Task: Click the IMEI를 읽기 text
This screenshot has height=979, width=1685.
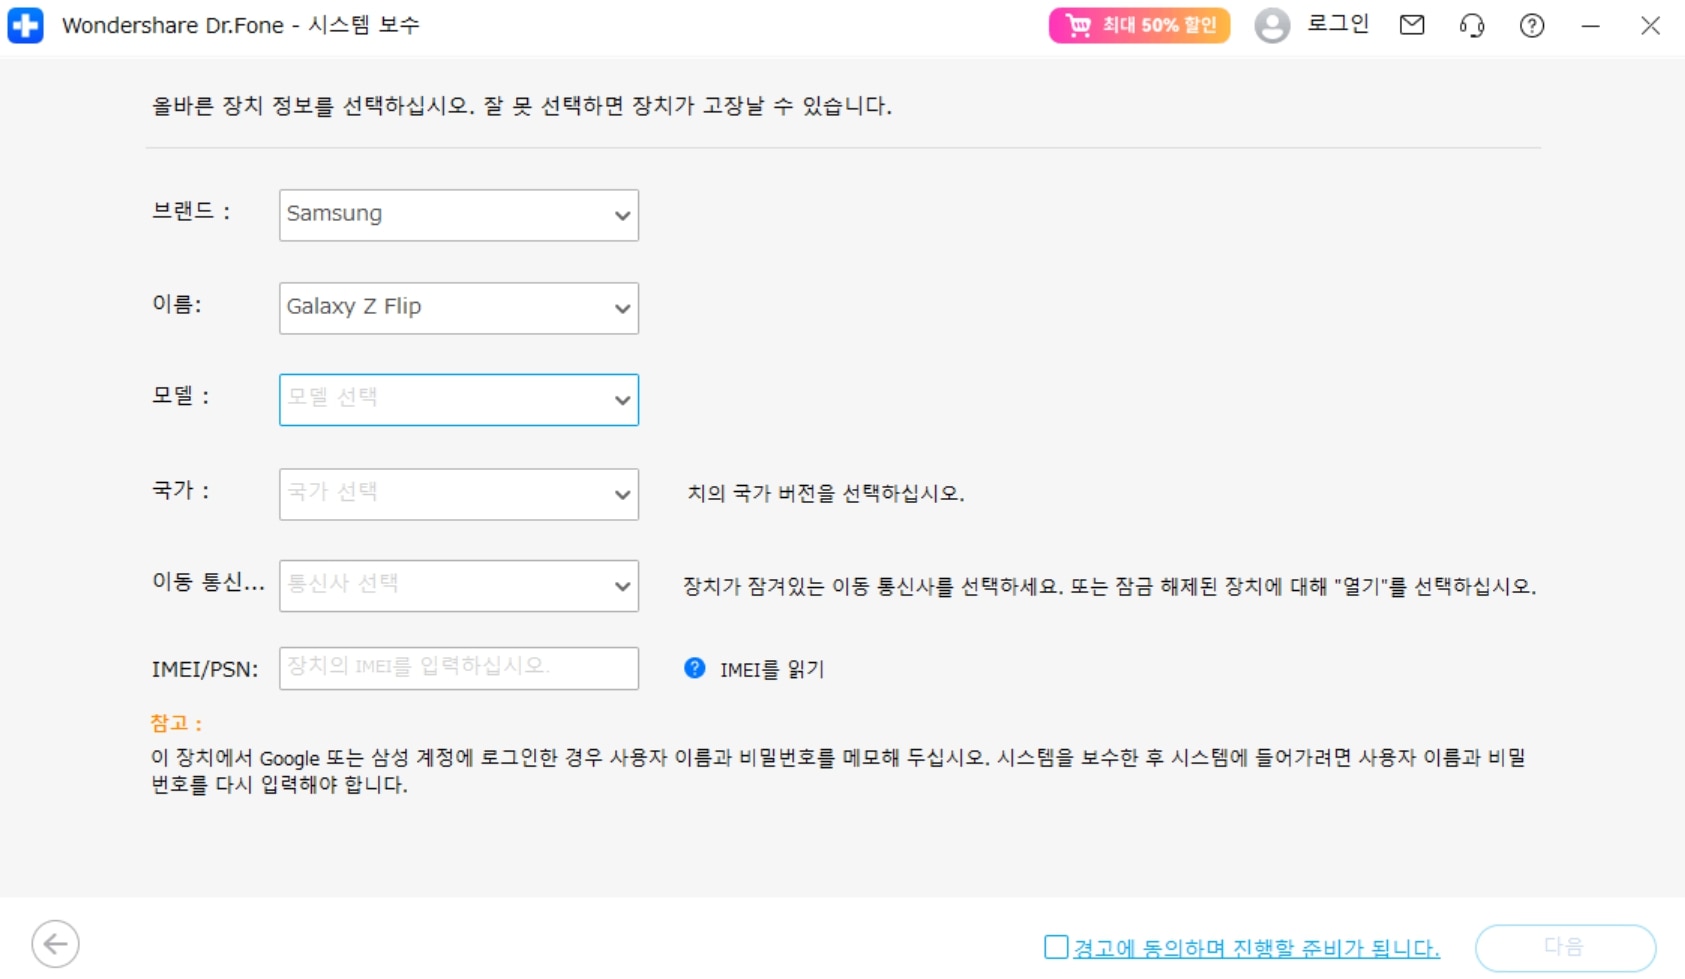Action: coord(772,669)
